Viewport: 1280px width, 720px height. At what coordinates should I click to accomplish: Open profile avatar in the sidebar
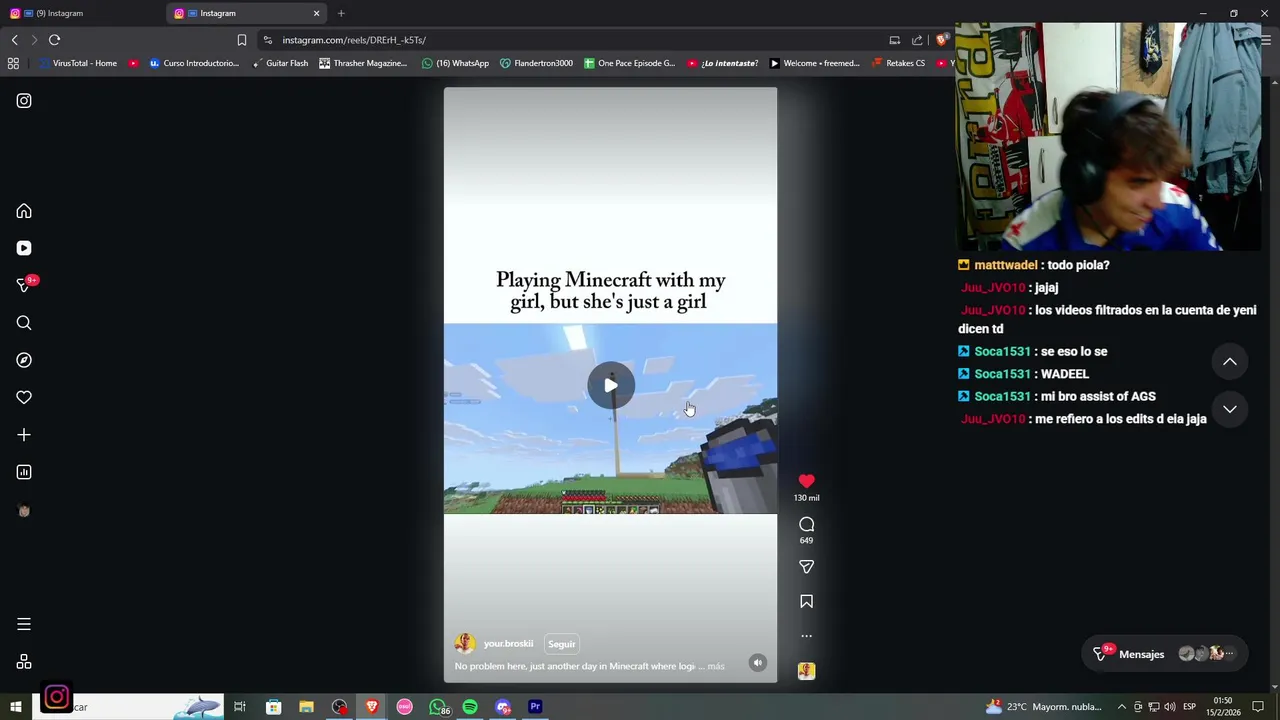(x=24, y=510)
